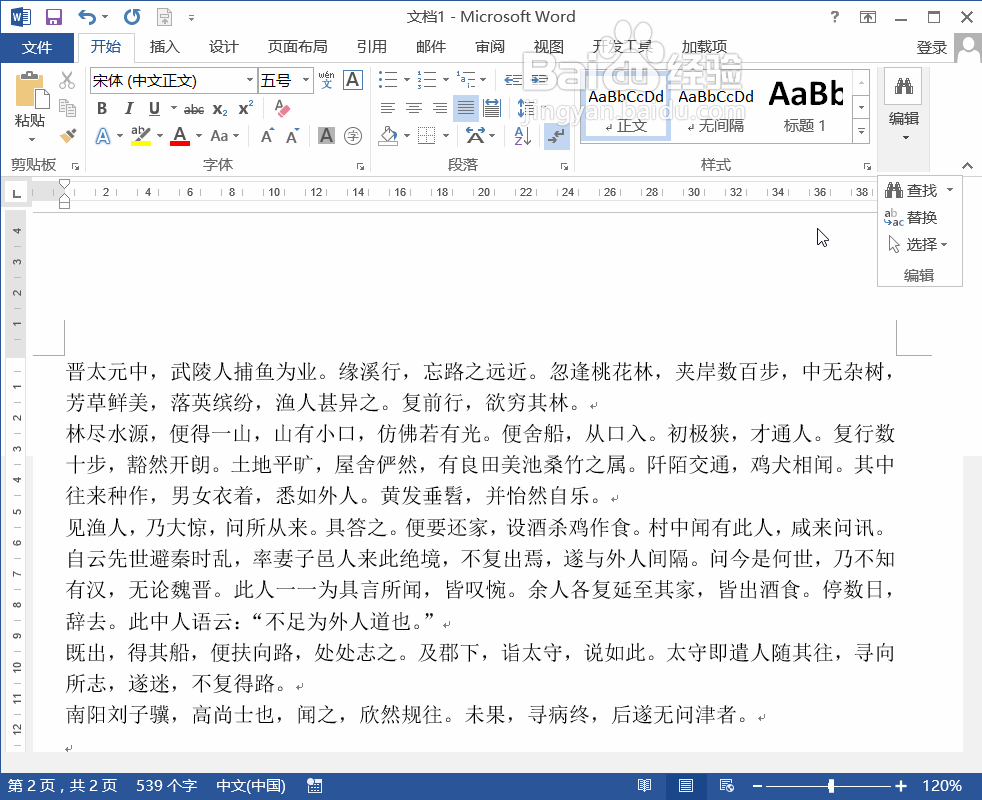Viewport: 982px width, 800px height.
Task: Apply 无间隔 style
Action: point(715,107)
